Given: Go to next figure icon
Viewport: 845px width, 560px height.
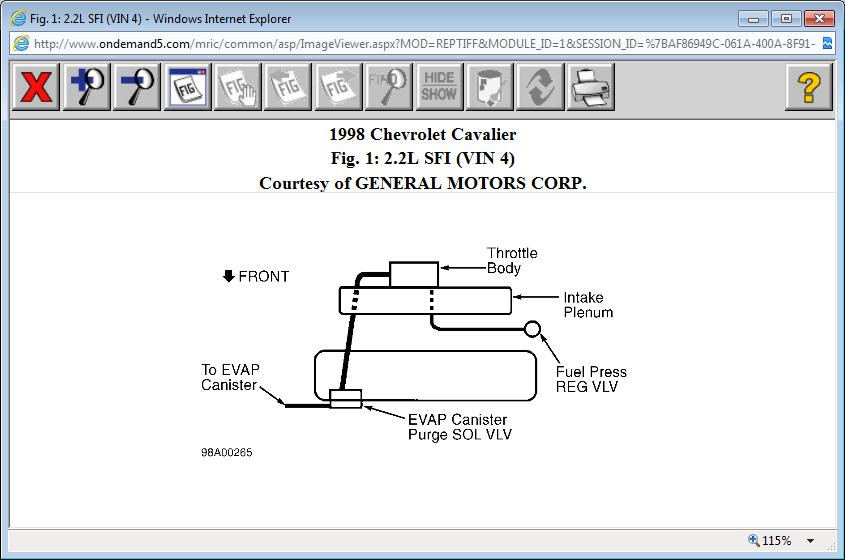Looking at the screenshot, I should (338, 87).
